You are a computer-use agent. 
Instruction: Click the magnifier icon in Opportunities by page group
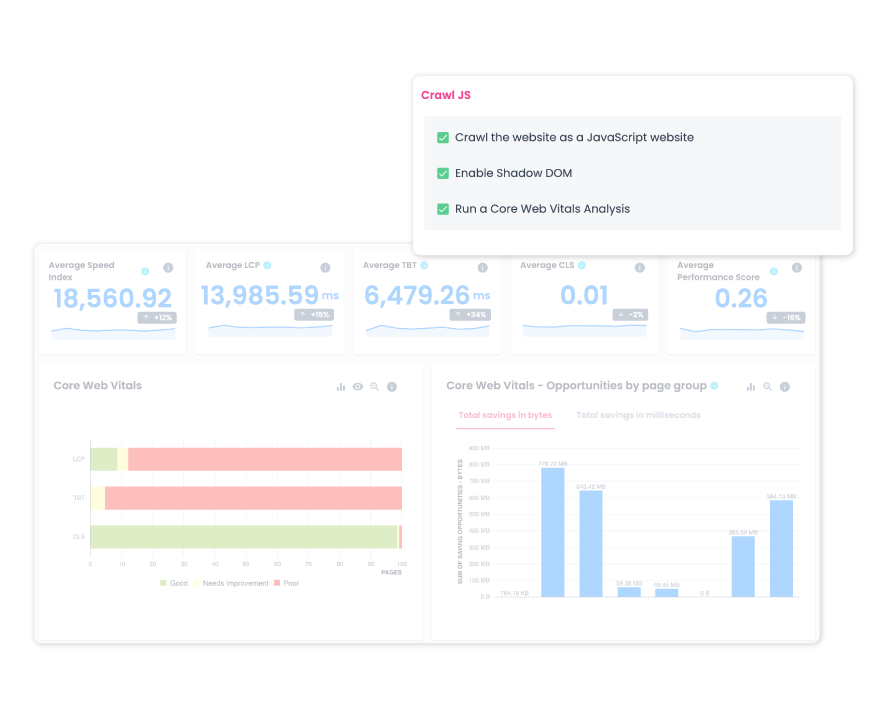(x=768, y=387)
